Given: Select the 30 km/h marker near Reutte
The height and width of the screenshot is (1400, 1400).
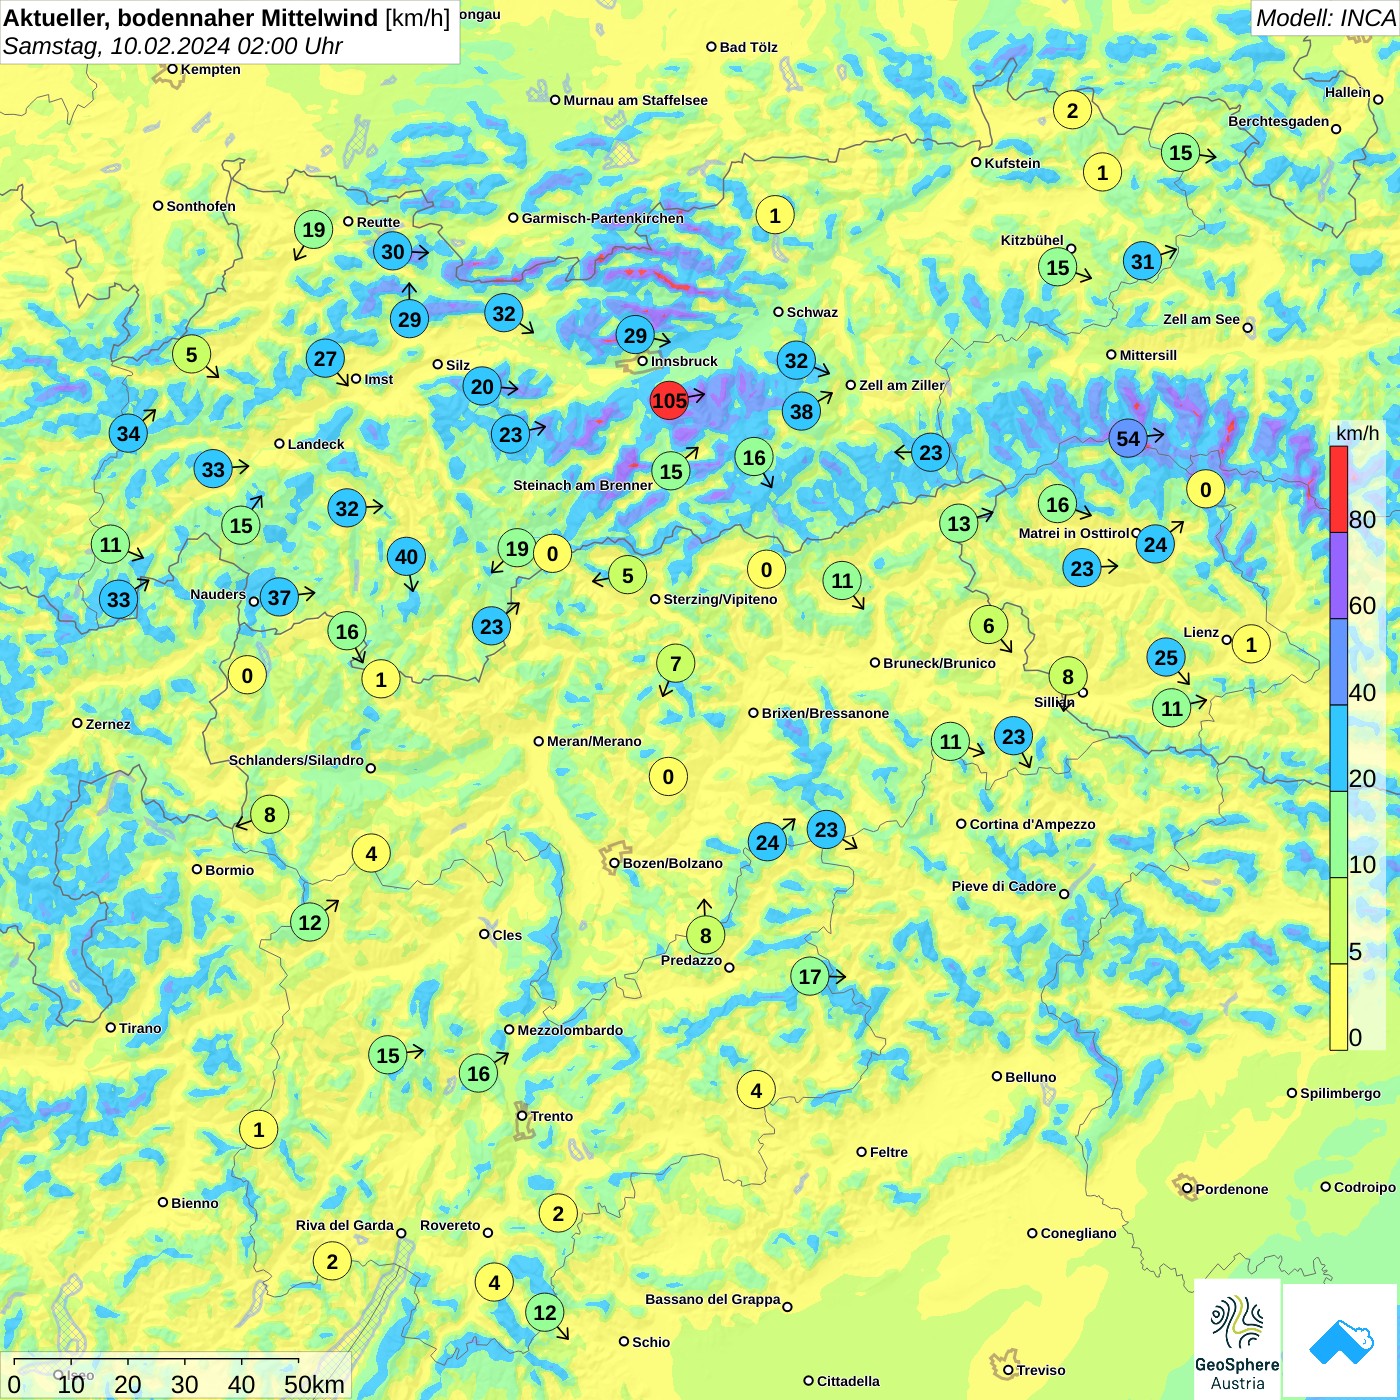Looking at the screenshot, I should point(393,252).
